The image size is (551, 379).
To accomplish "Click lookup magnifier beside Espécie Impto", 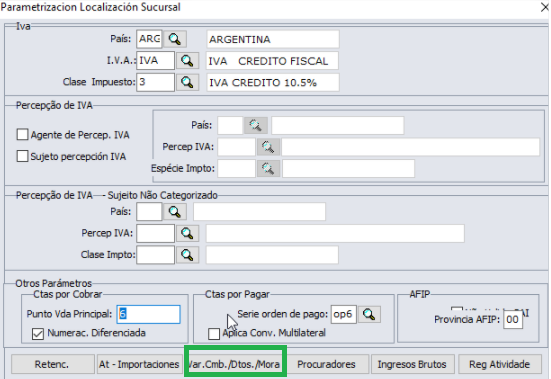I will [268, 169].
